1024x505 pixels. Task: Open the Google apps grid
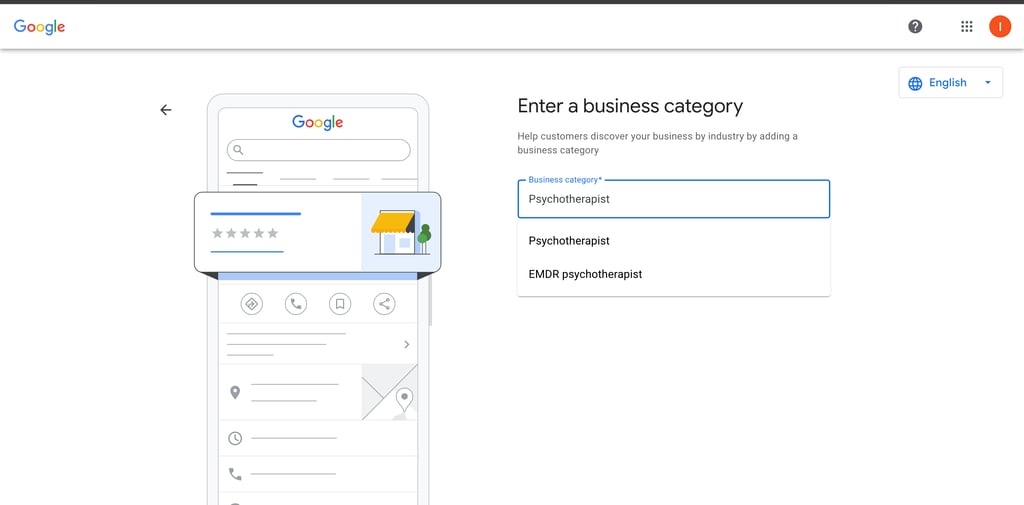[x=967, y=27]
